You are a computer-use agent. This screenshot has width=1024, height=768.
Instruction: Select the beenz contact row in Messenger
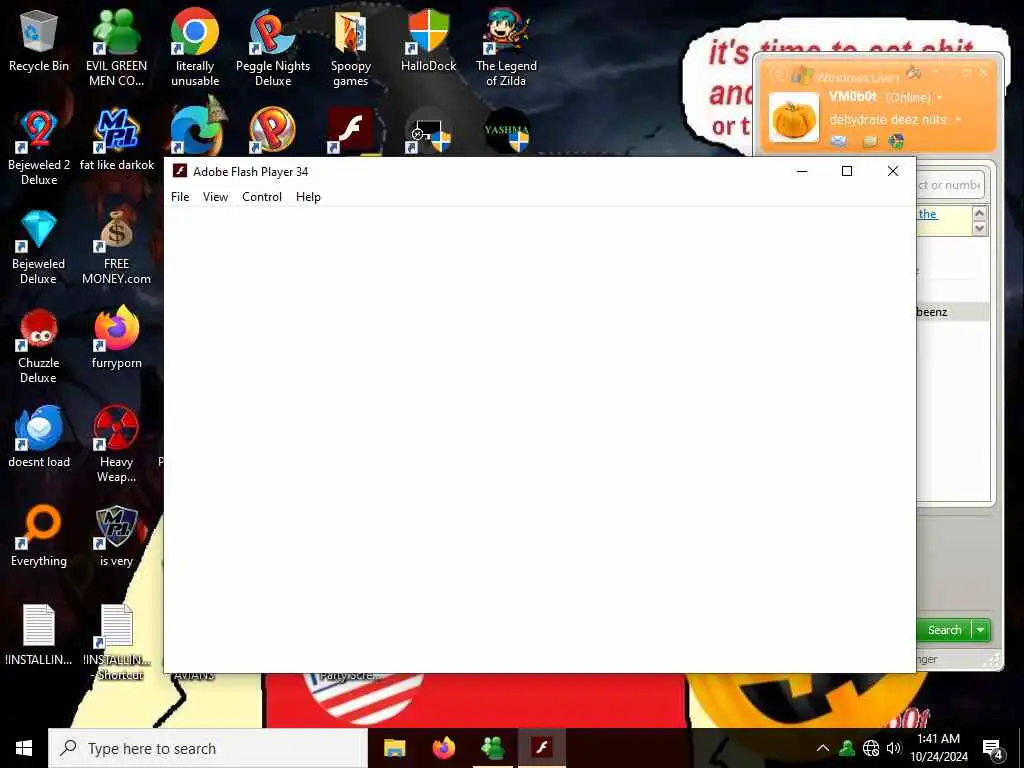952,312
